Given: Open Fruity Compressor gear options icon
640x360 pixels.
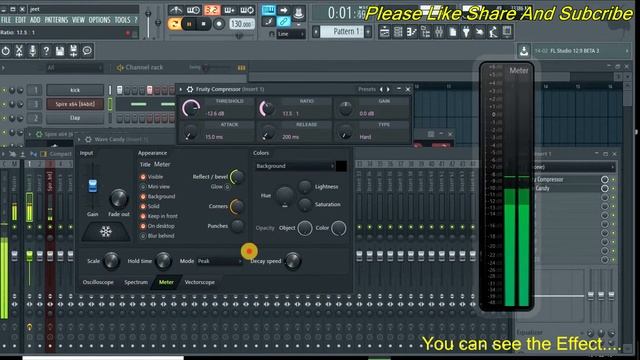Looking at the screenshot, I should click(x=190, y=89).
